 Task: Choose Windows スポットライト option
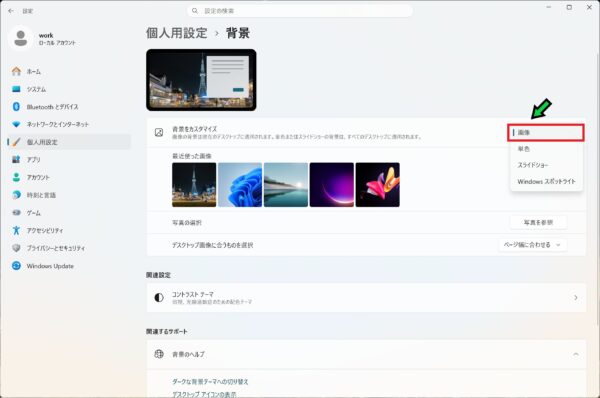pyautogui.click(x=546, y=181)
